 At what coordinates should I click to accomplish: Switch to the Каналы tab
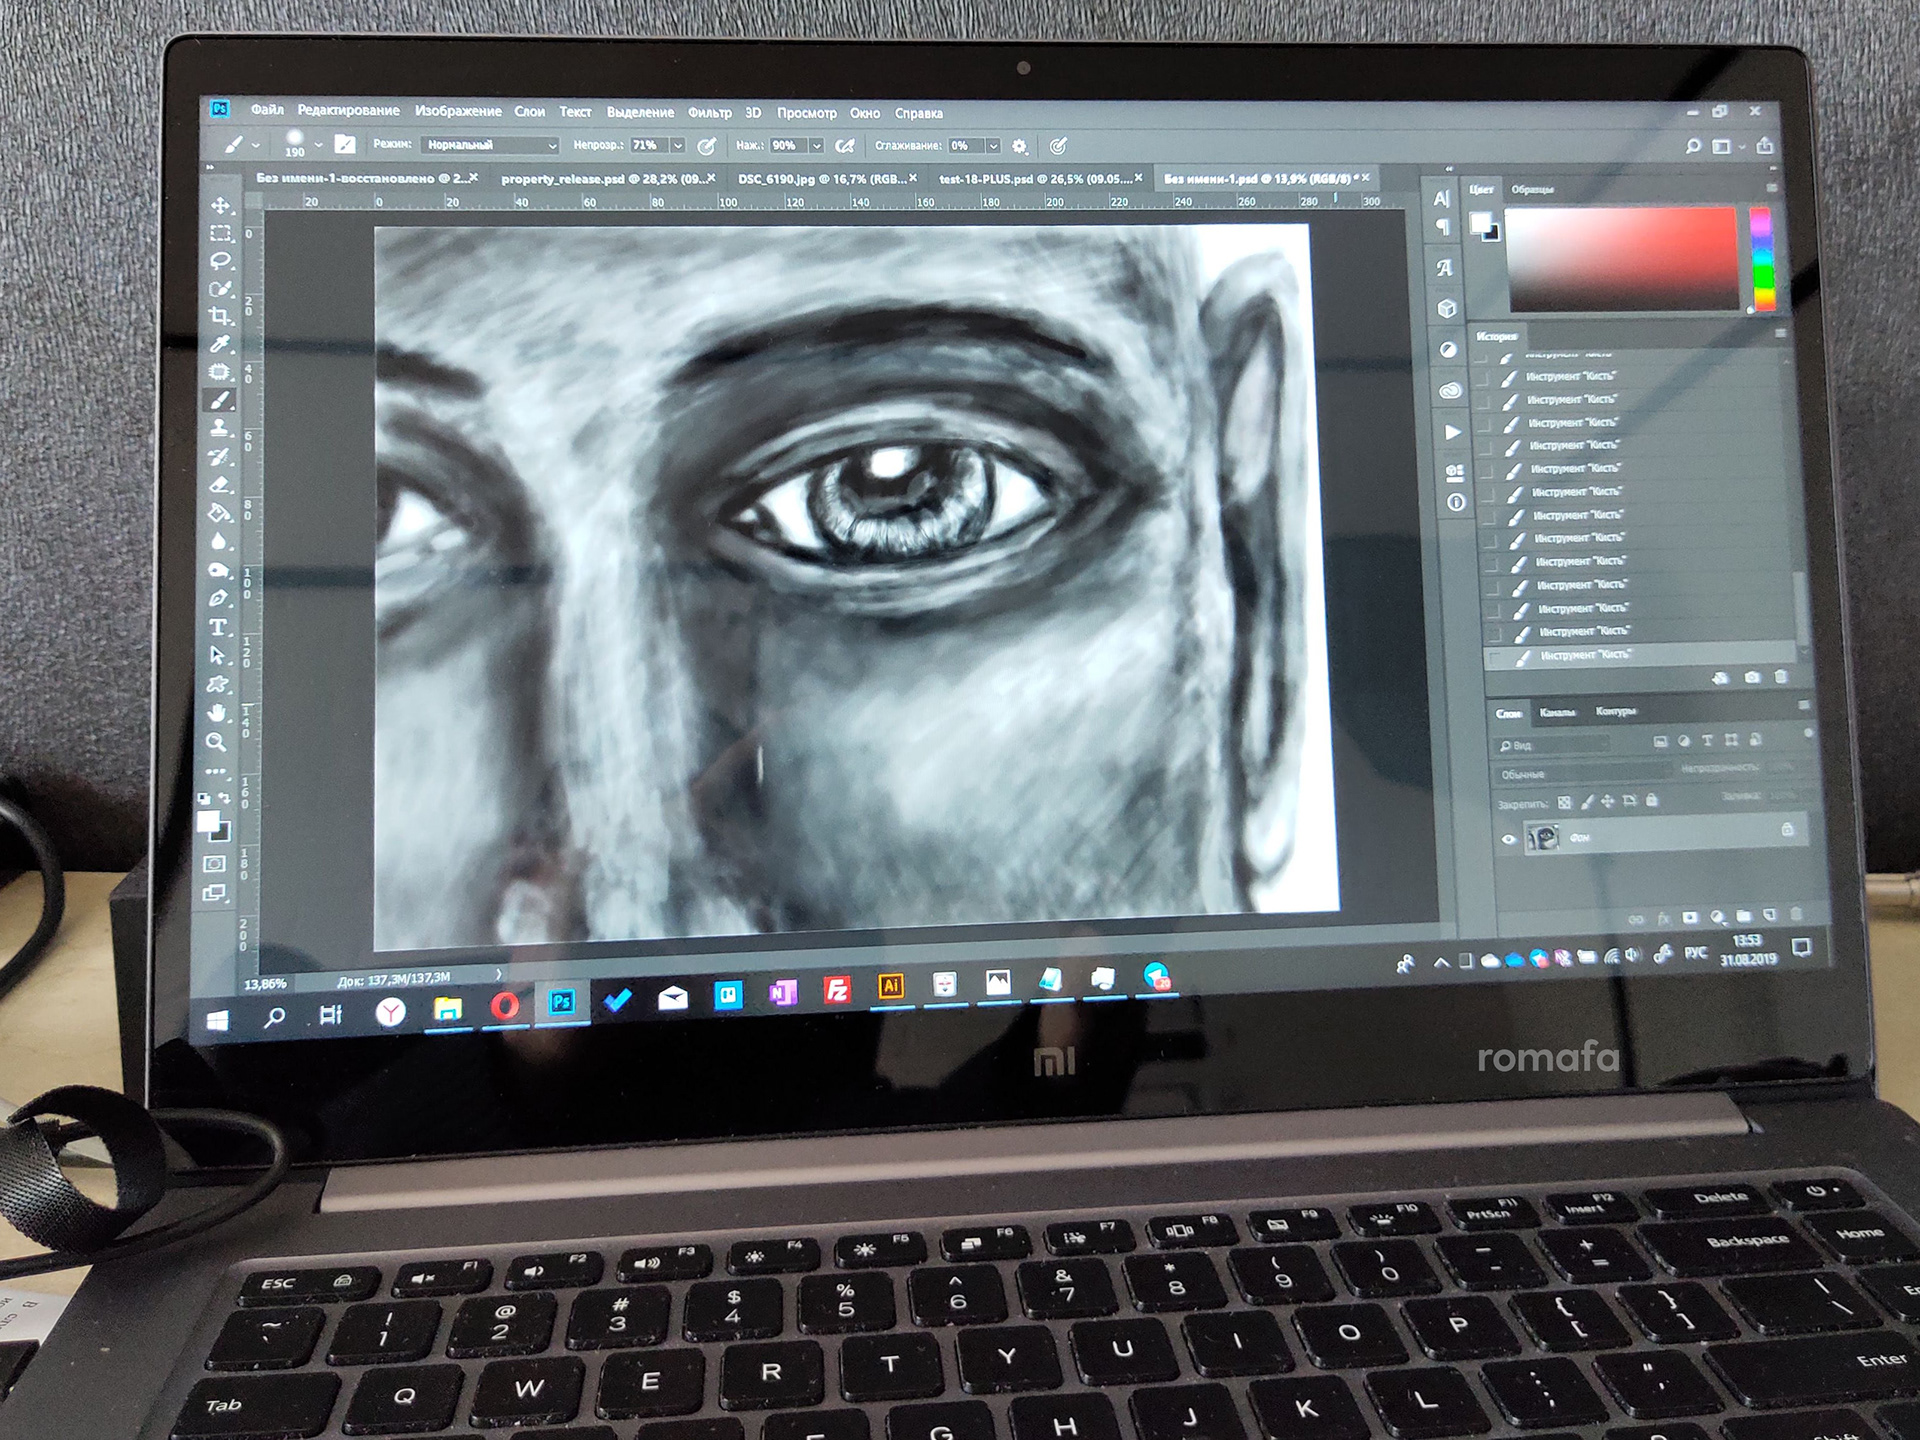click(x=1557, y=712)
